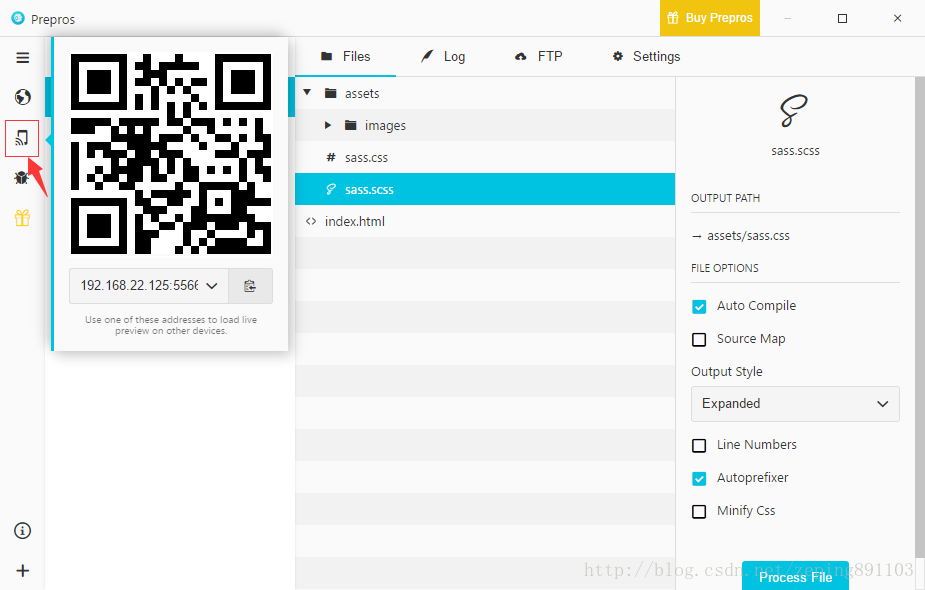
Task: Select the images folder row
Action: (x=485, y=125)
